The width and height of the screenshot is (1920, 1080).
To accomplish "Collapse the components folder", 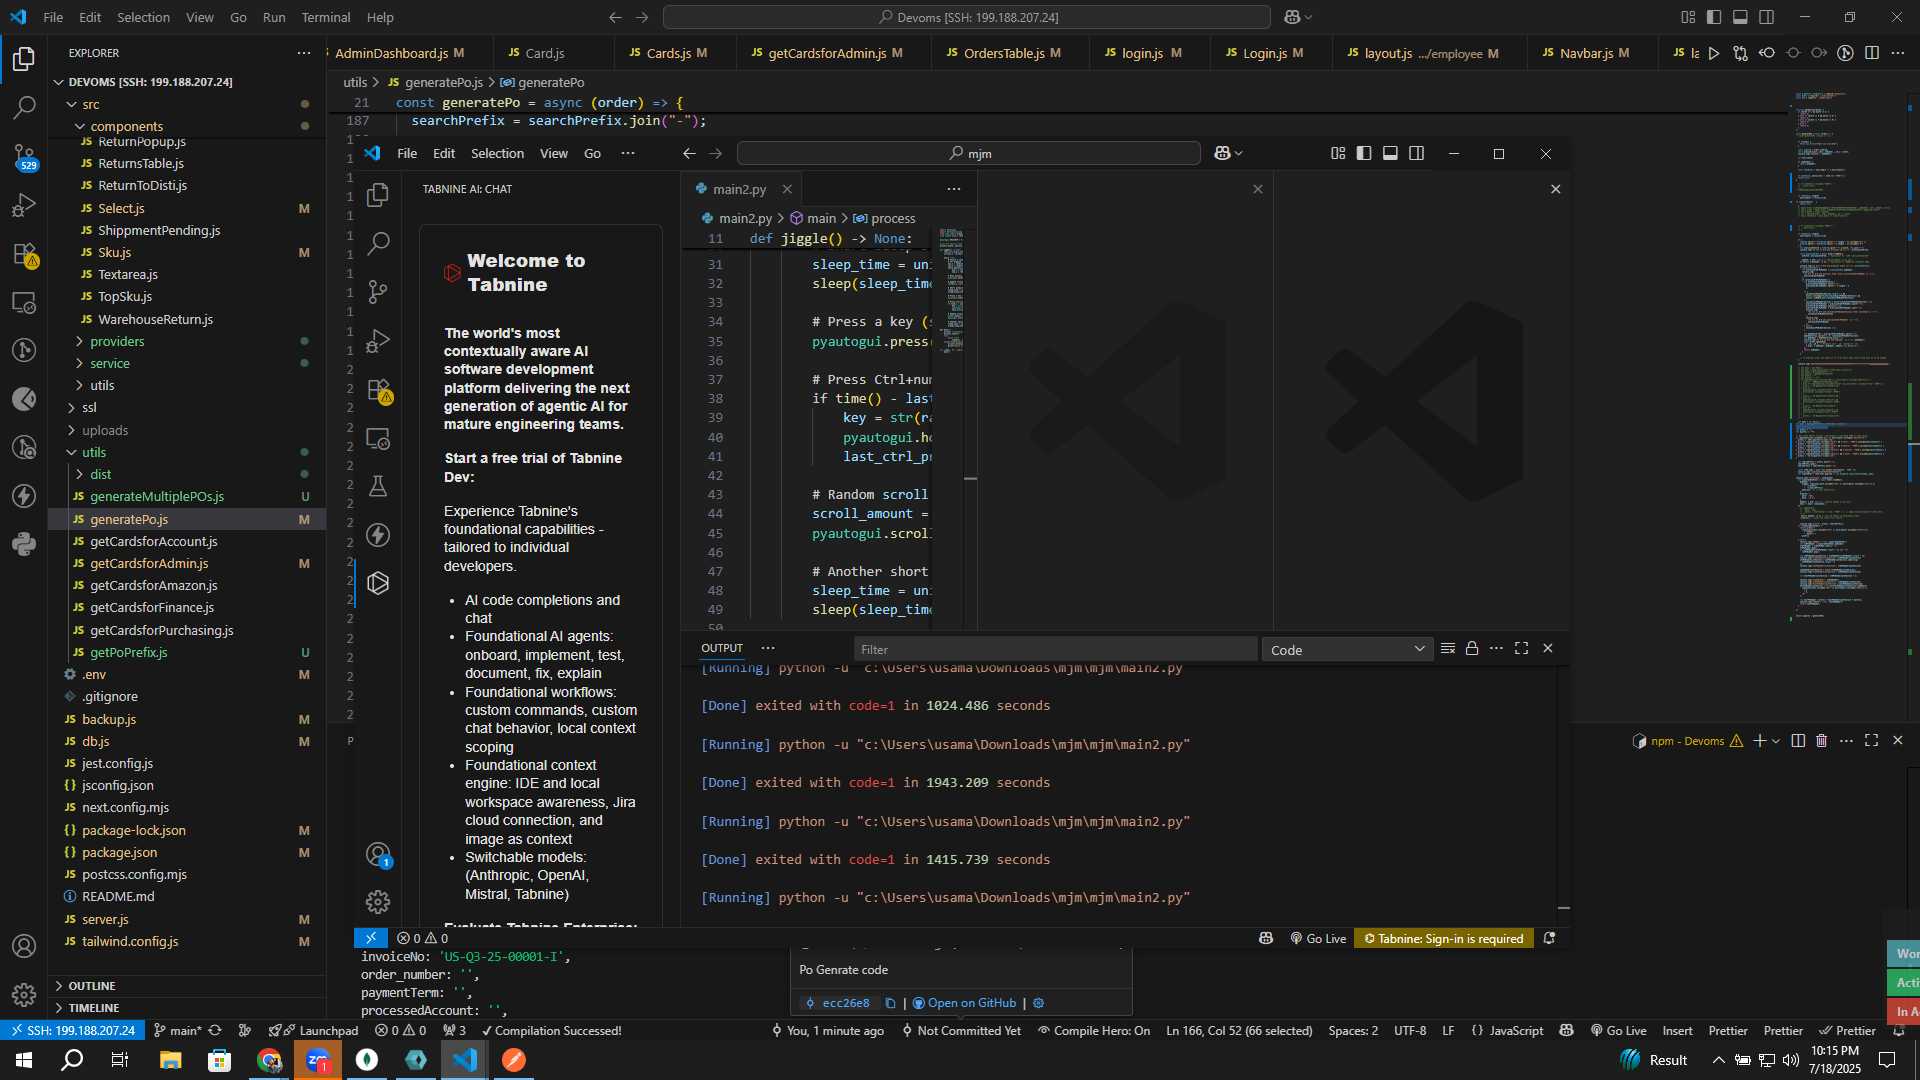I will (126, 126).
